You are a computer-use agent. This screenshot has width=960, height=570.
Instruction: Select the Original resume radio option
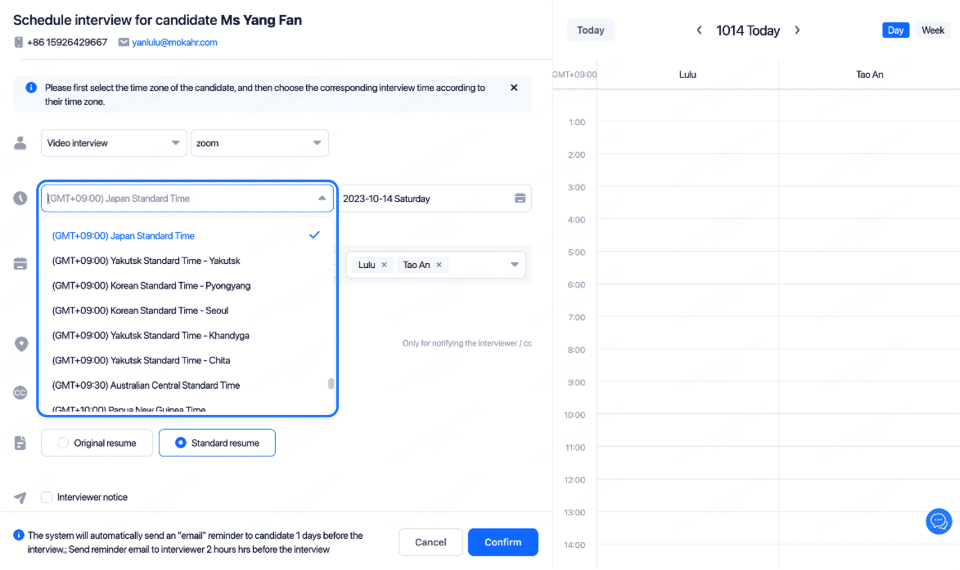tap(97, 443)
